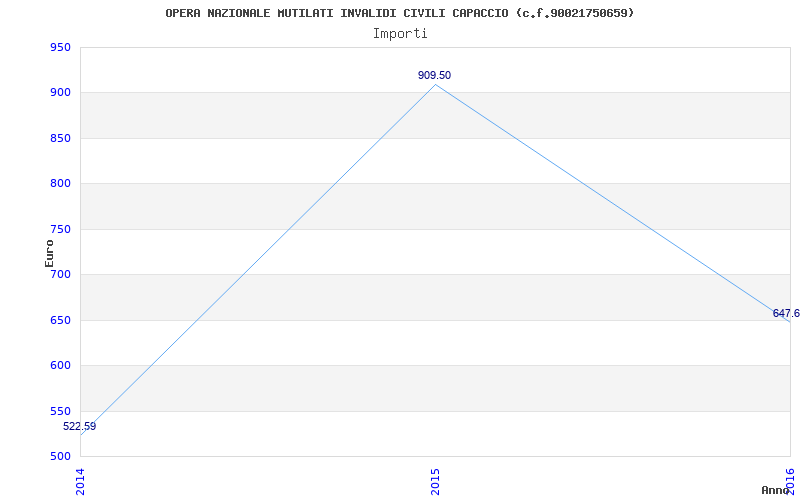Click the 500 y-axis value
Viewport: 800px width, 500px height.
click(60, 457)
